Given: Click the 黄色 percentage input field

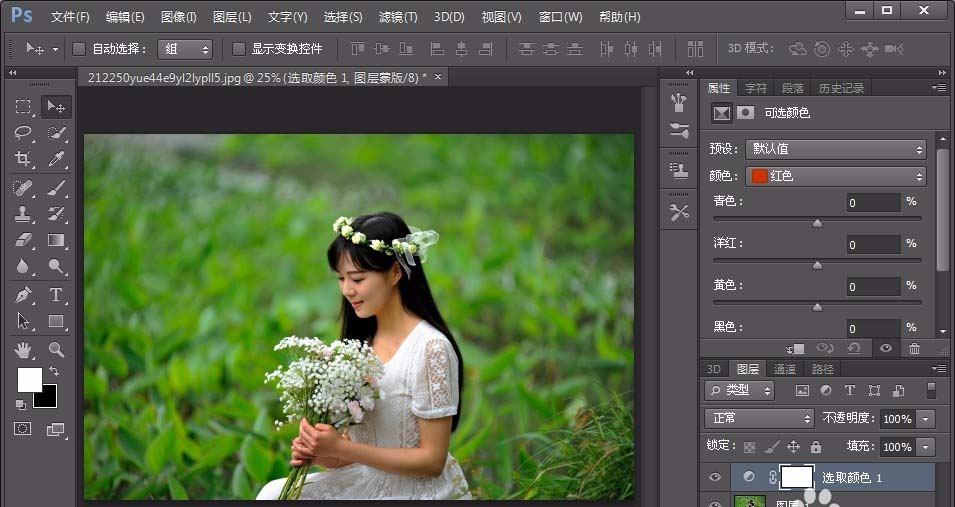Looking at the screenshot, I should tap(873, 286).
